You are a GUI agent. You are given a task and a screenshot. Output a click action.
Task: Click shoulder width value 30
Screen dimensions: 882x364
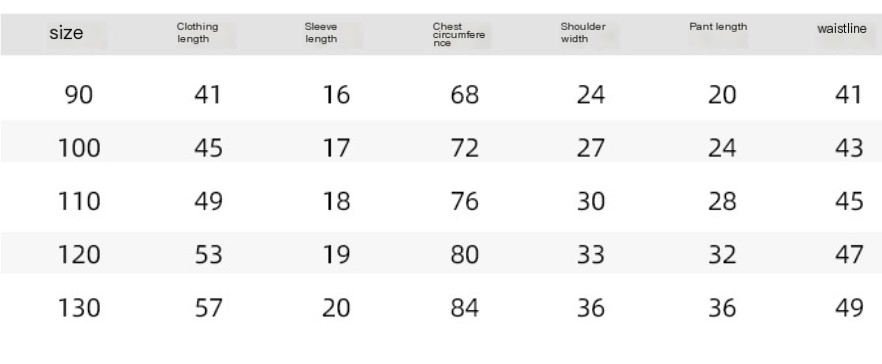pos(591,201)
